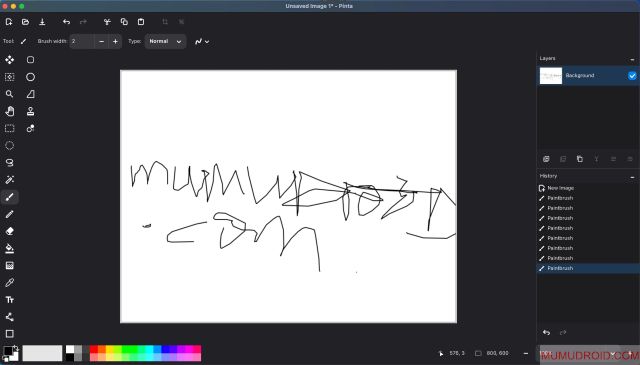Collapse the History panel
Viewport: 640px width, 365px height.
[x=632, y=177]
